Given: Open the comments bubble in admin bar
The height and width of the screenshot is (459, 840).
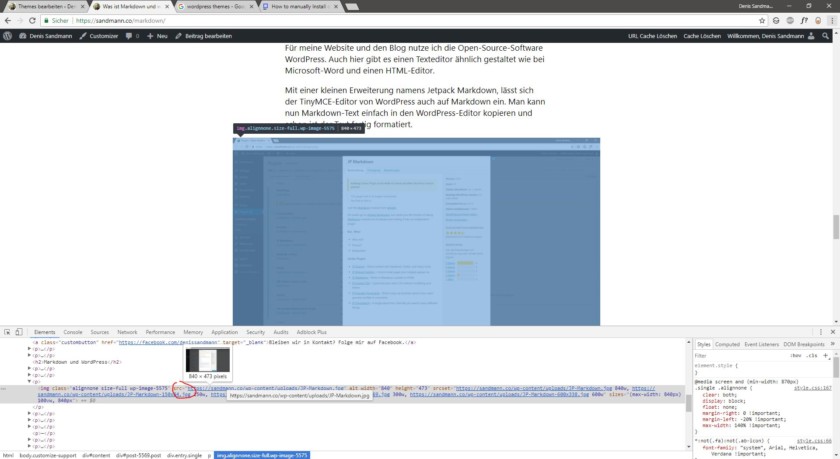Looking at the screenshot, I should (129, 36).
